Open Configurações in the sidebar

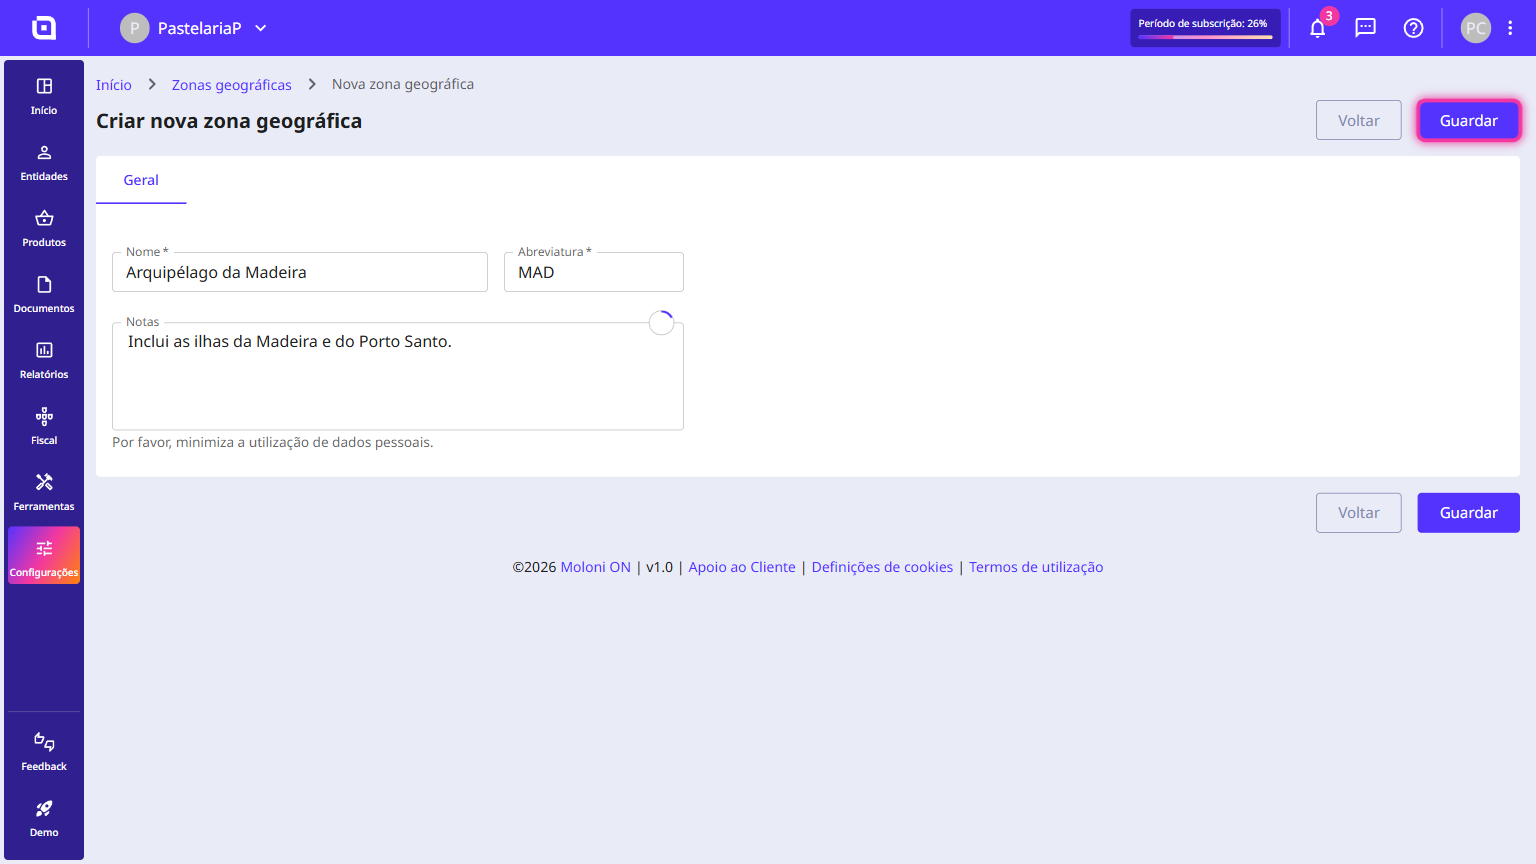point(44,556)
